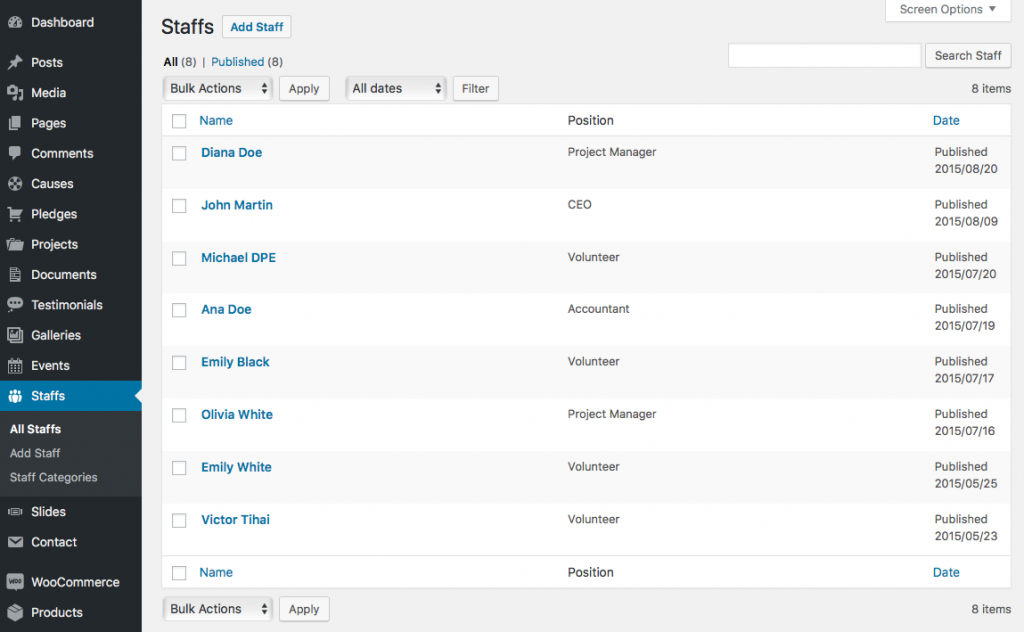Click the Comments speech bubble icon
This screenshot has width=1024, height=632.
(17, 153)
